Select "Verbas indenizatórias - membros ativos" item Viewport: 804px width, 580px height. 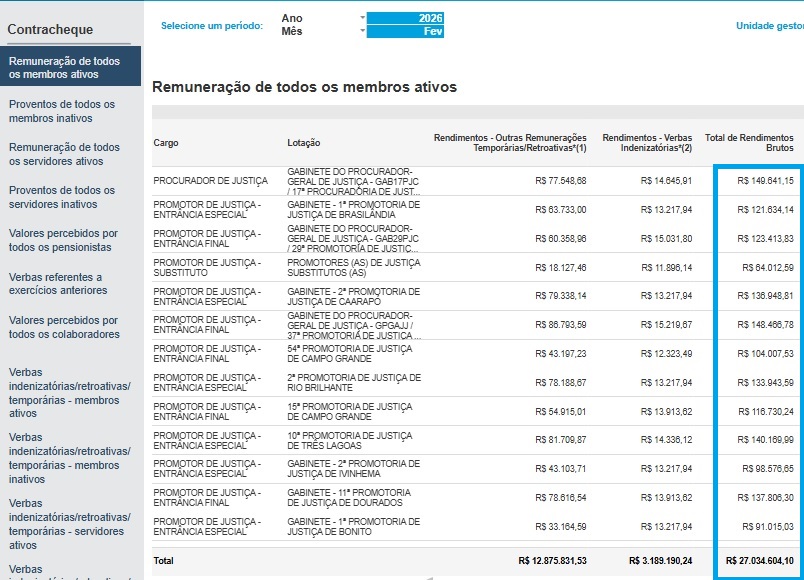[64, 393]
